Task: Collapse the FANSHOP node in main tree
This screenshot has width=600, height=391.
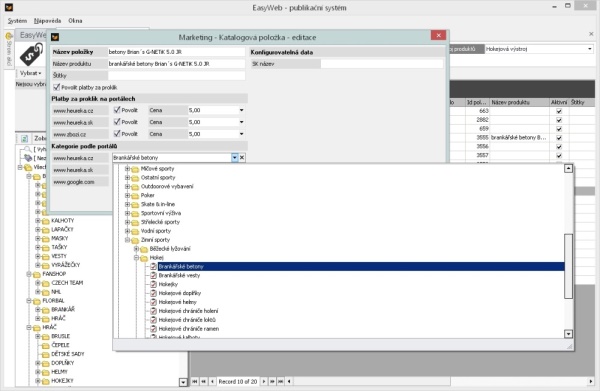Action: (x=29, y=274)
